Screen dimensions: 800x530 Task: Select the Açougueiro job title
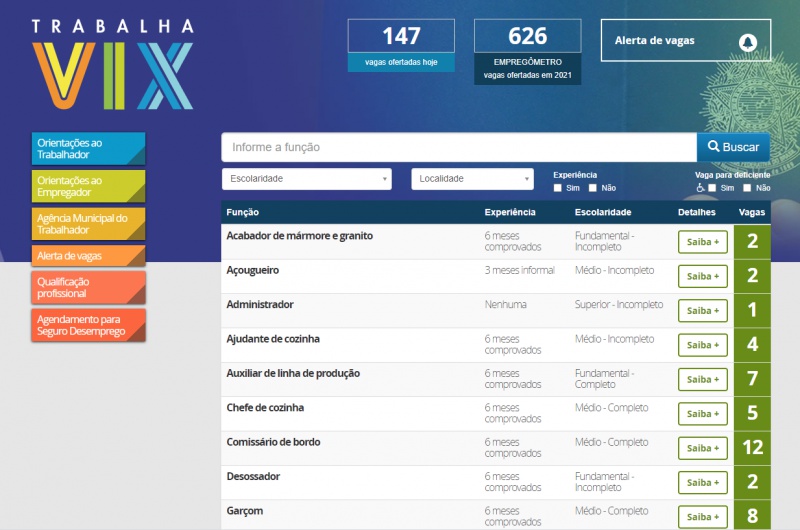(x=253, y=270)
